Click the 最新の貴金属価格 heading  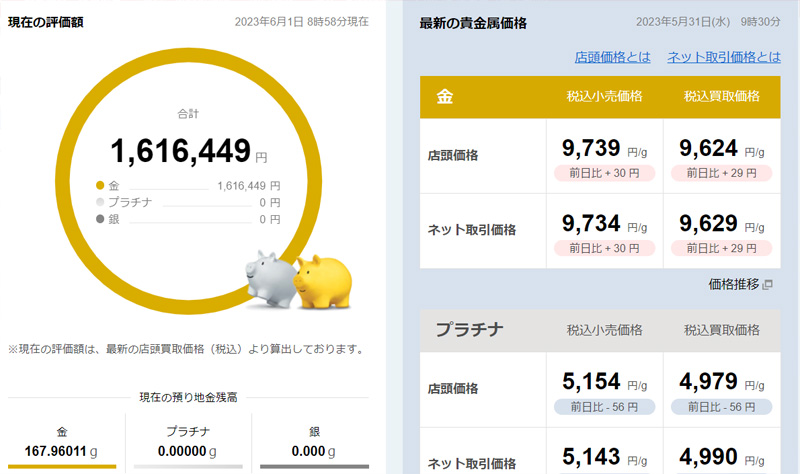point(473,23)
